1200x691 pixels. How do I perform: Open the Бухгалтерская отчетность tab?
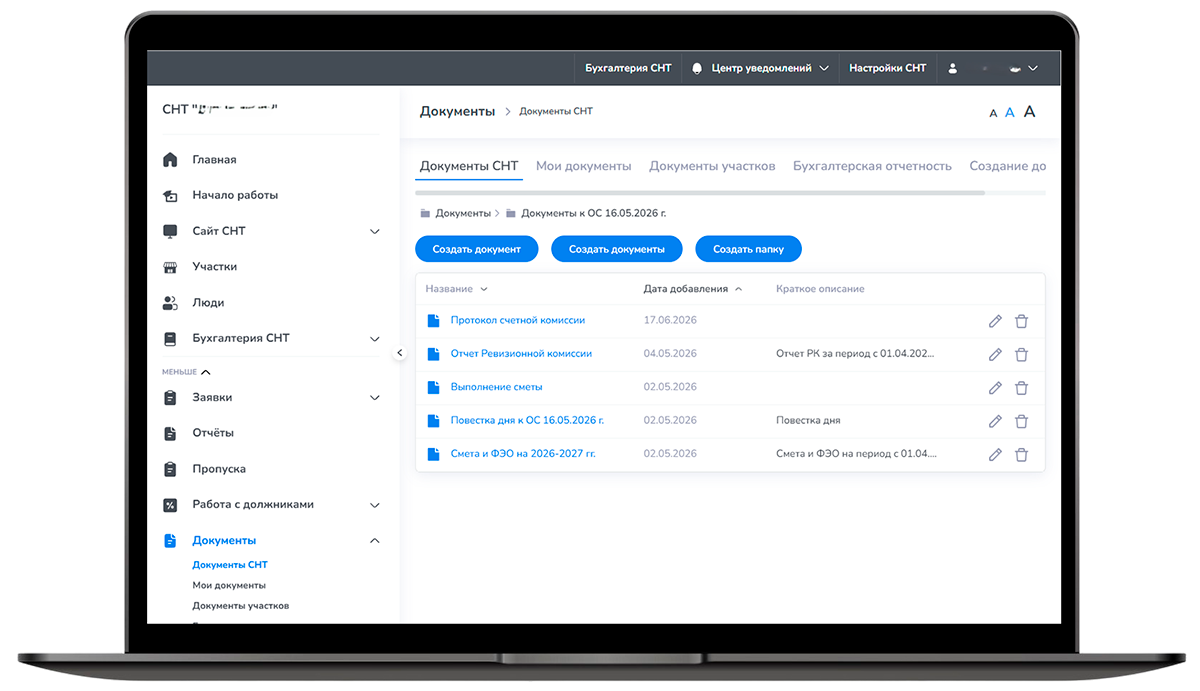point(872,166)
